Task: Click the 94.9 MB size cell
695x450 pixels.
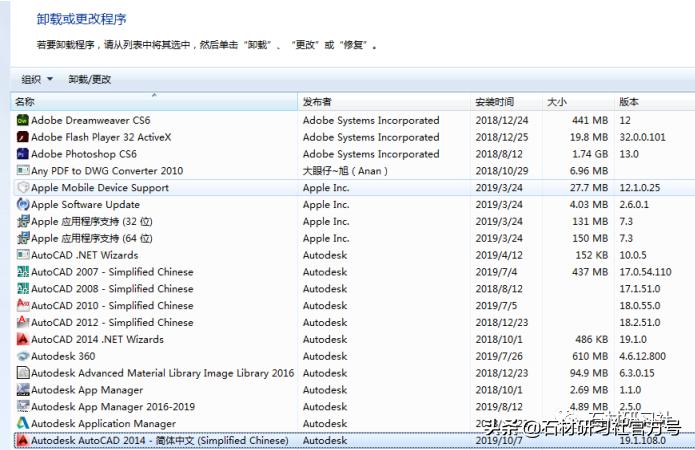Action: point(589,373)
